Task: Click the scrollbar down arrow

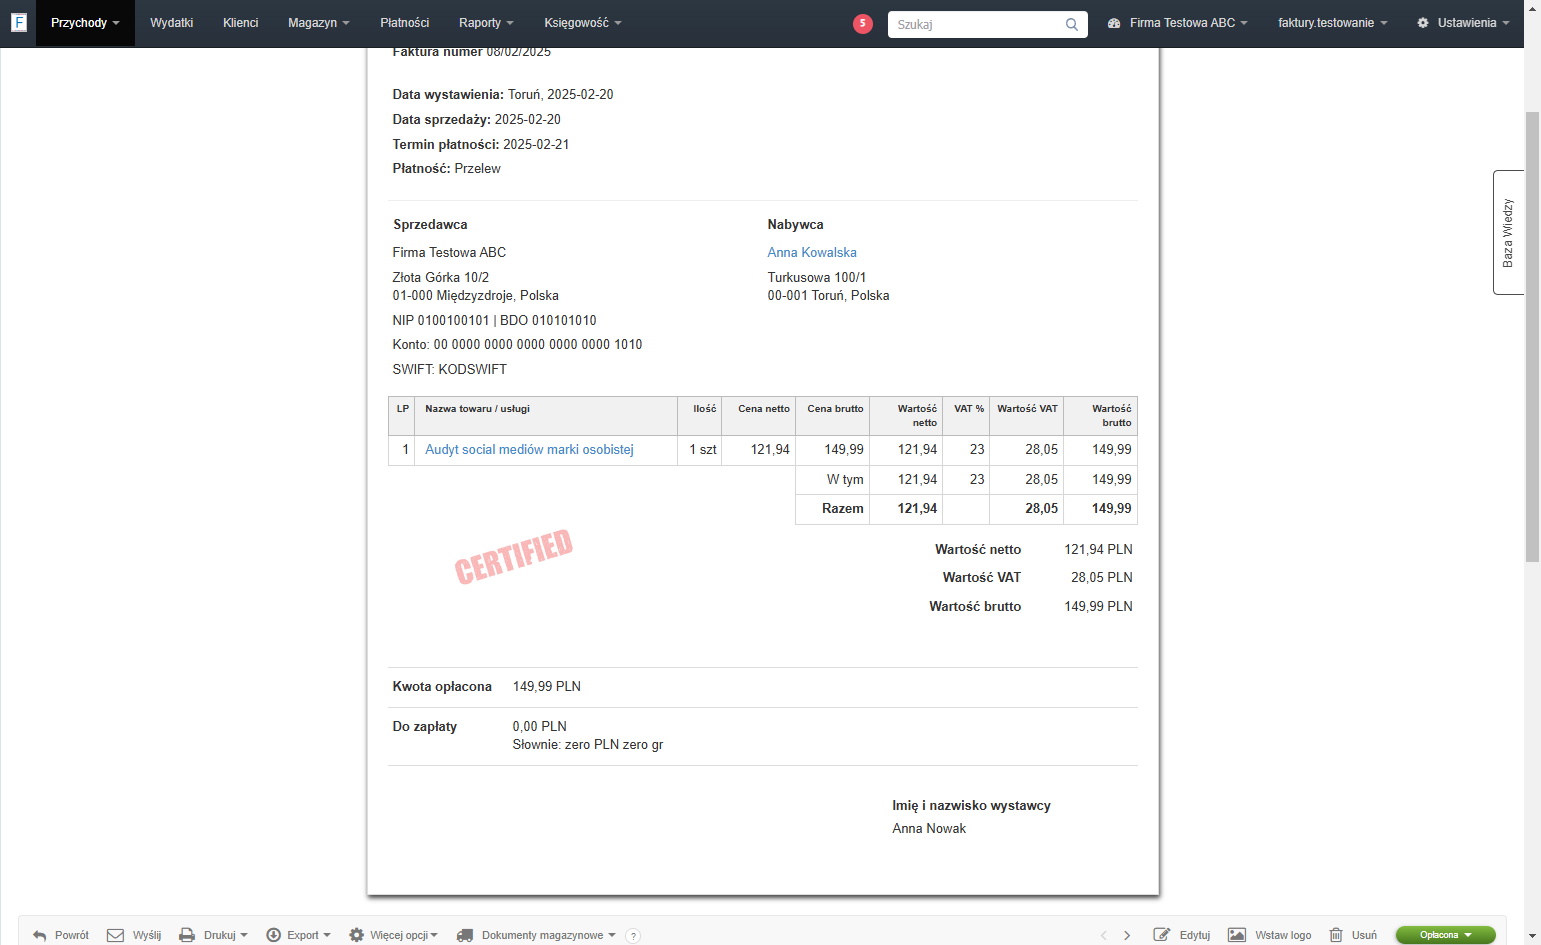Action: tap(1532, 937)
